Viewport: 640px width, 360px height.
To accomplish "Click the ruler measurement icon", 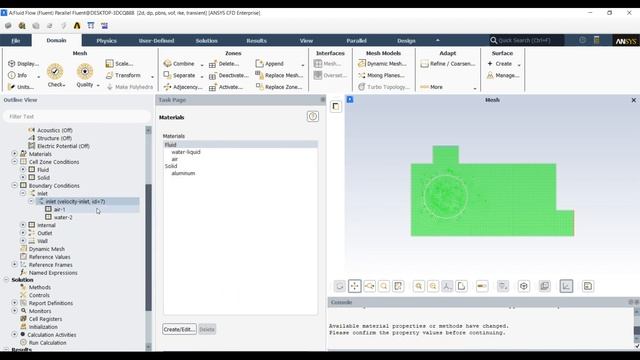I will coord(482,286).
